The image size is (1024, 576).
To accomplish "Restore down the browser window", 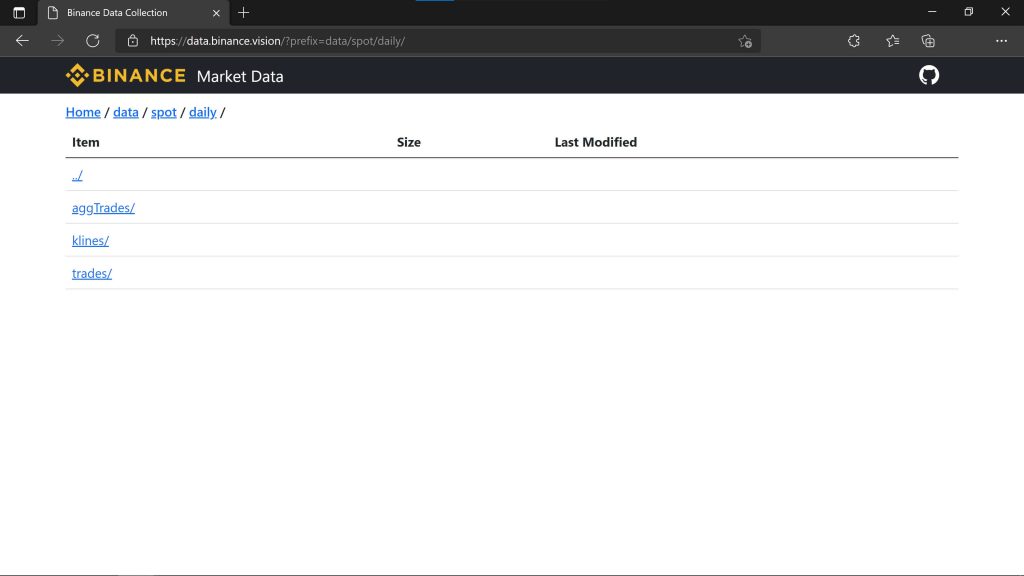I will [968, 12].
